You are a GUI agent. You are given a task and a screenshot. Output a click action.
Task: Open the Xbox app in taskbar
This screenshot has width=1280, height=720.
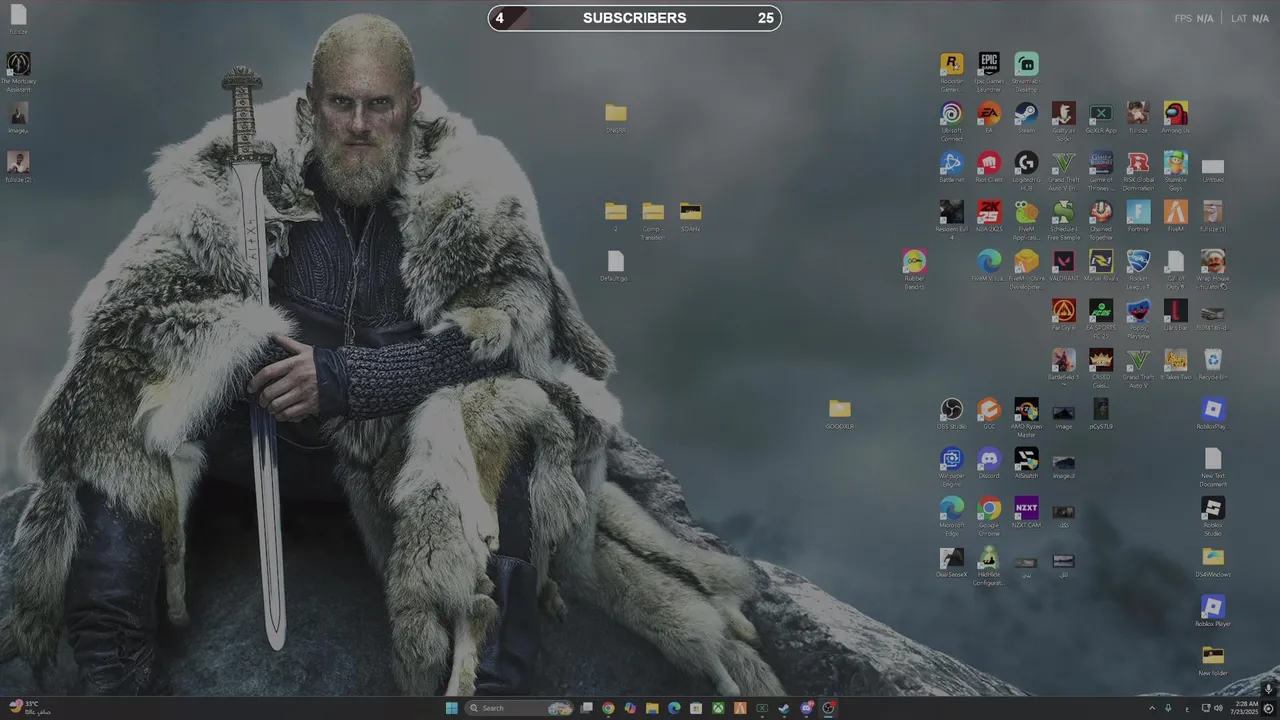[x=718, y=708]
